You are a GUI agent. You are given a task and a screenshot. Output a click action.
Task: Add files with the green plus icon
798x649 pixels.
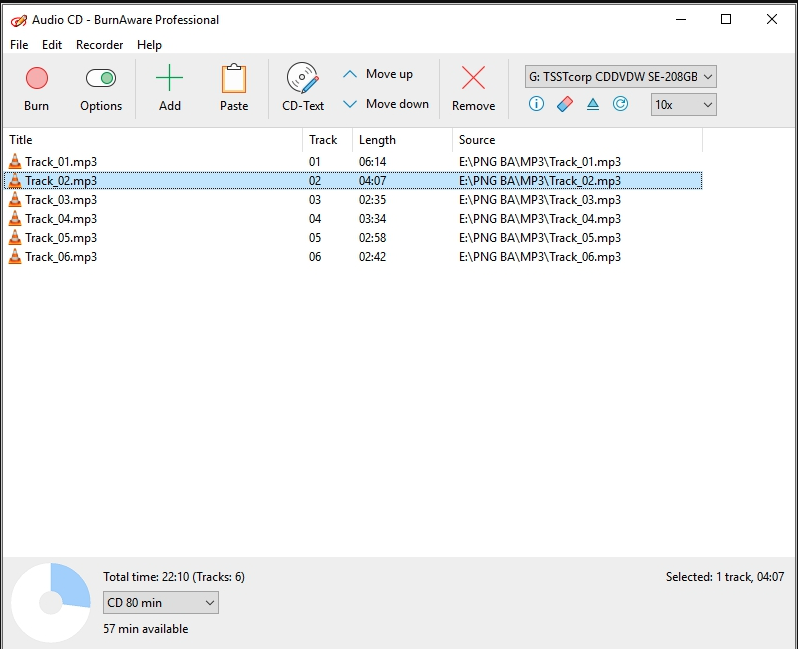coord(169,78)
